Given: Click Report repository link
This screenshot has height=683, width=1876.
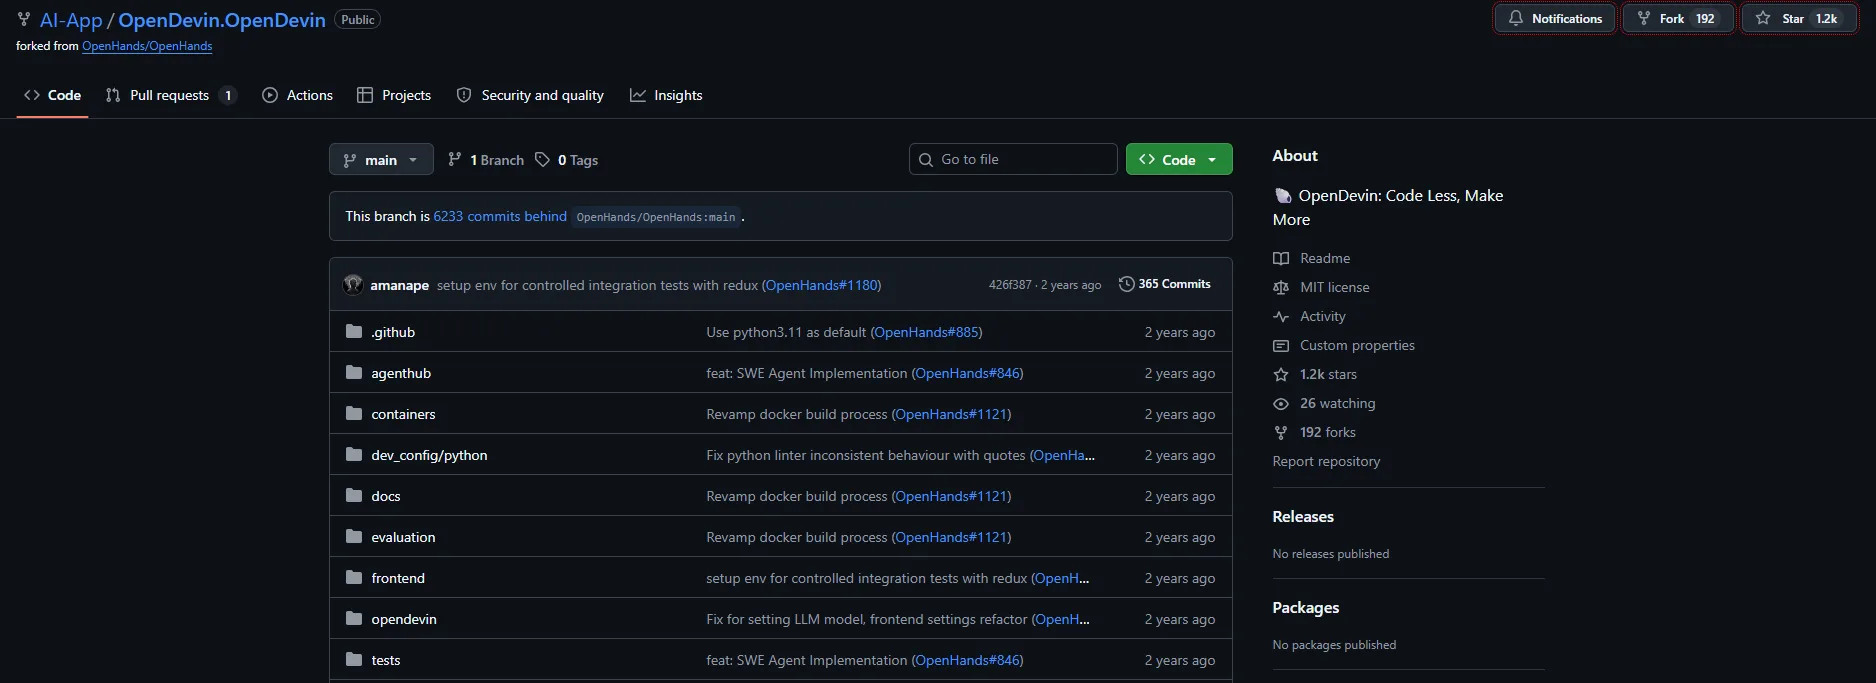Looking at the screenshot, I should point(1326,461).
